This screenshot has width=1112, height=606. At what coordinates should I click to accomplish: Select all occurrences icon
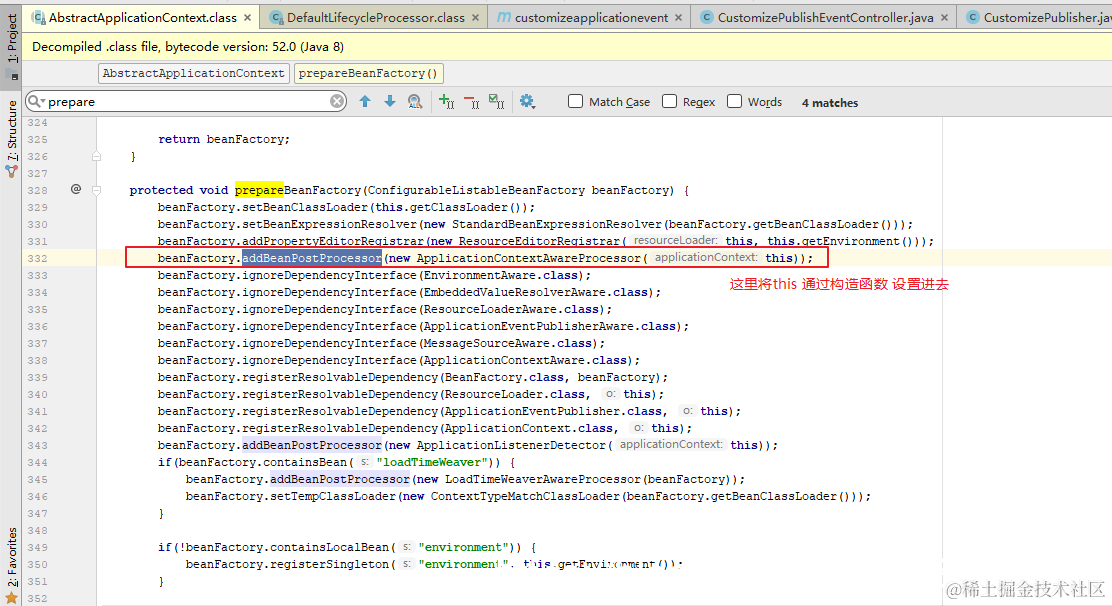[x=497, y=101]
